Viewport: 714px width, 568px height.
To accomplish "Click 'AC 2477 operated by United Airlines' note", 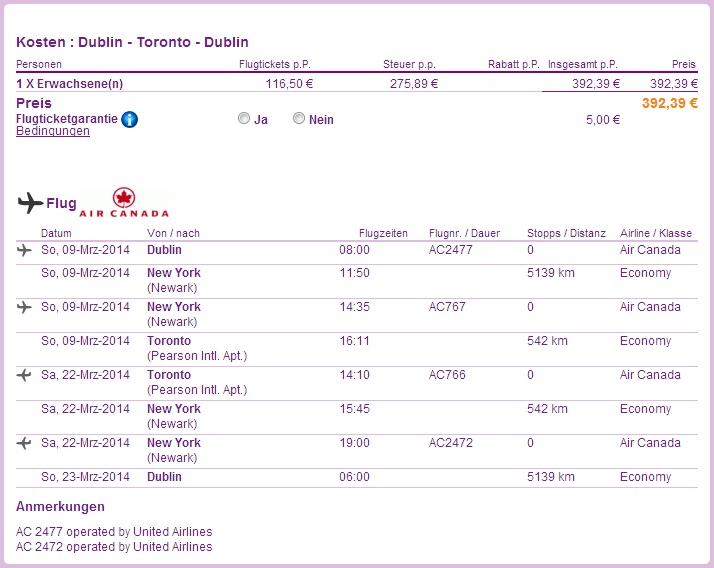I will 114,532.
